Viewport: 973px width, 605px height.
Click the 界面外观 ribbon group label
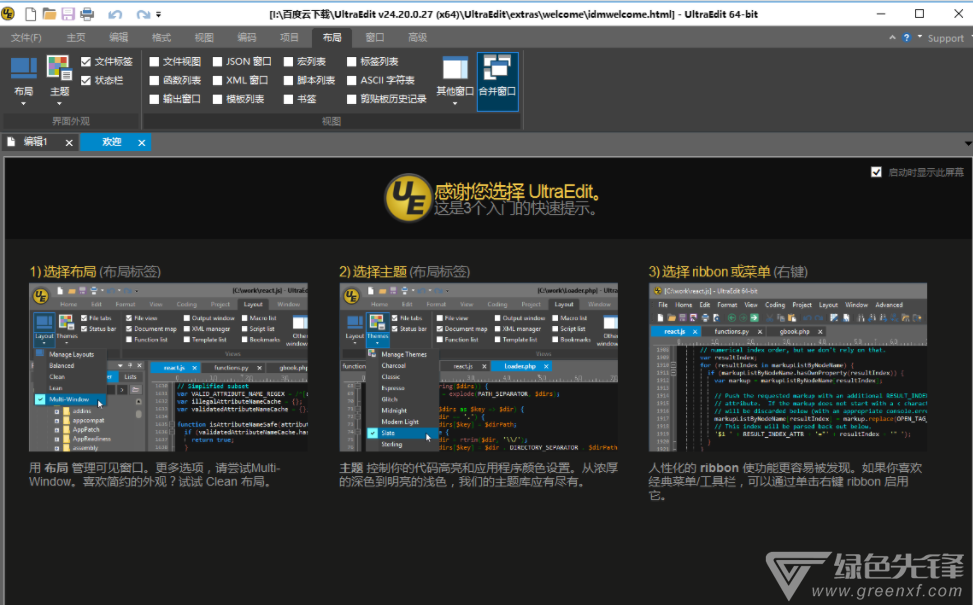[x=71, y=121]
